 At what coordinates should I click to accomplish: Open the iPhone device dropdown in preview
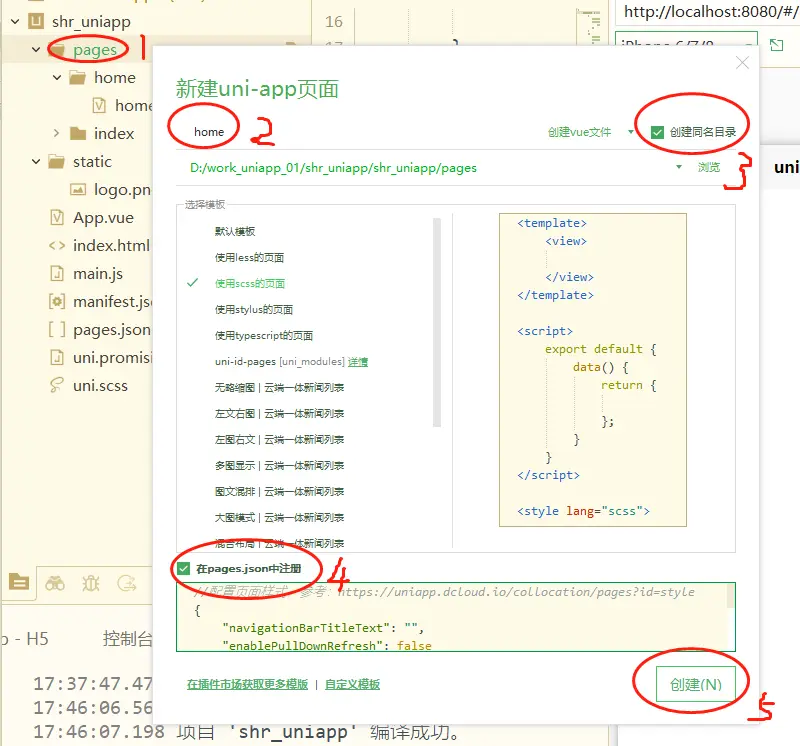click(x=686, y=42)
